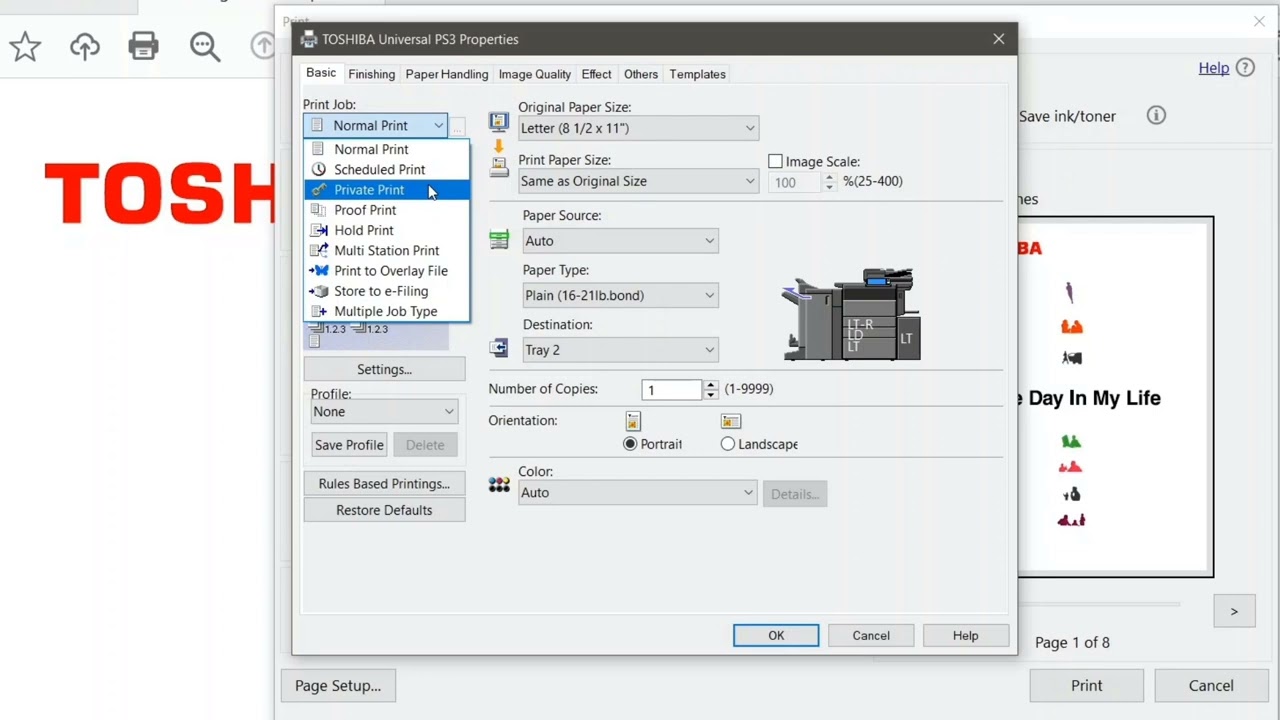Click the Settings... button
Viewport: 1280px width, 720px height.
[x=384, y=369]
